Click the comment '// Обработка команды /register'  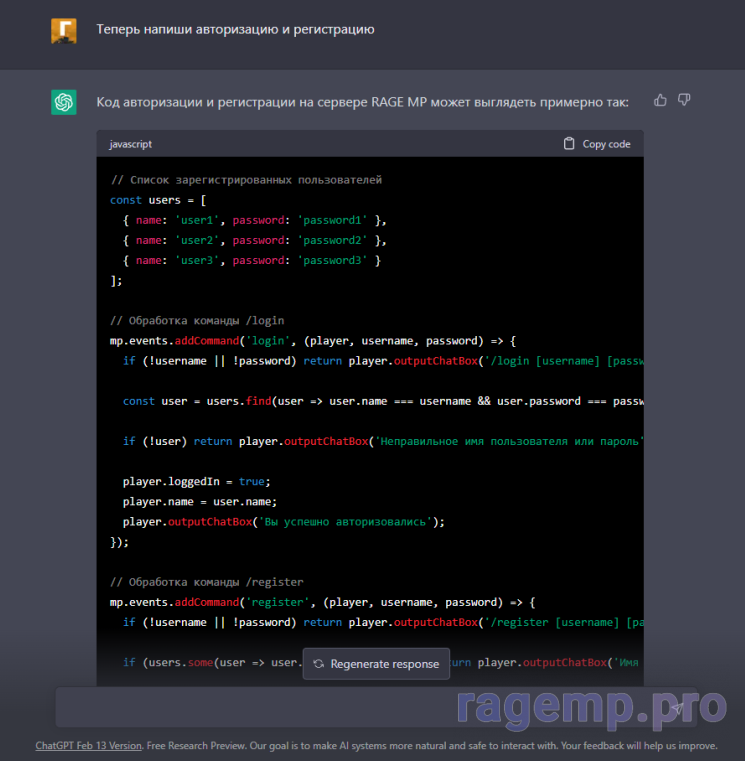coord(207,582)
